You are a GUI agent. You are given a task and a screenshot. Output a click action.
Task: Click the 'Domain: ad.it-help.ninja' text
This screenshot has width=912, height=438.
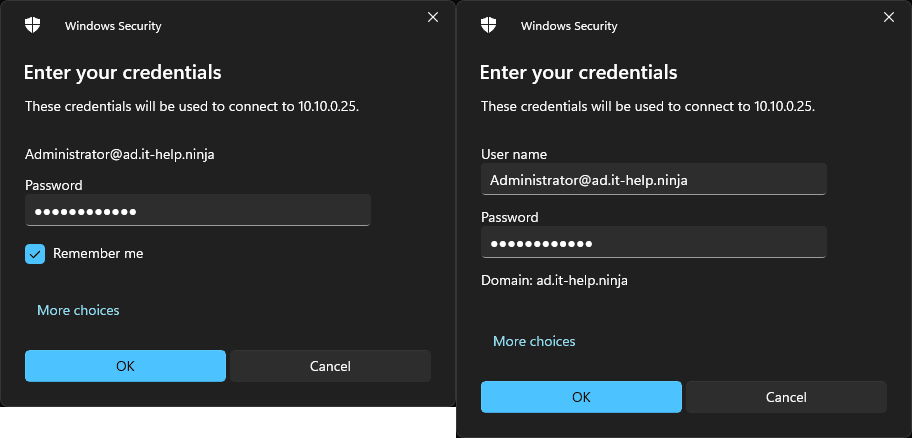(x=554, y=280)
